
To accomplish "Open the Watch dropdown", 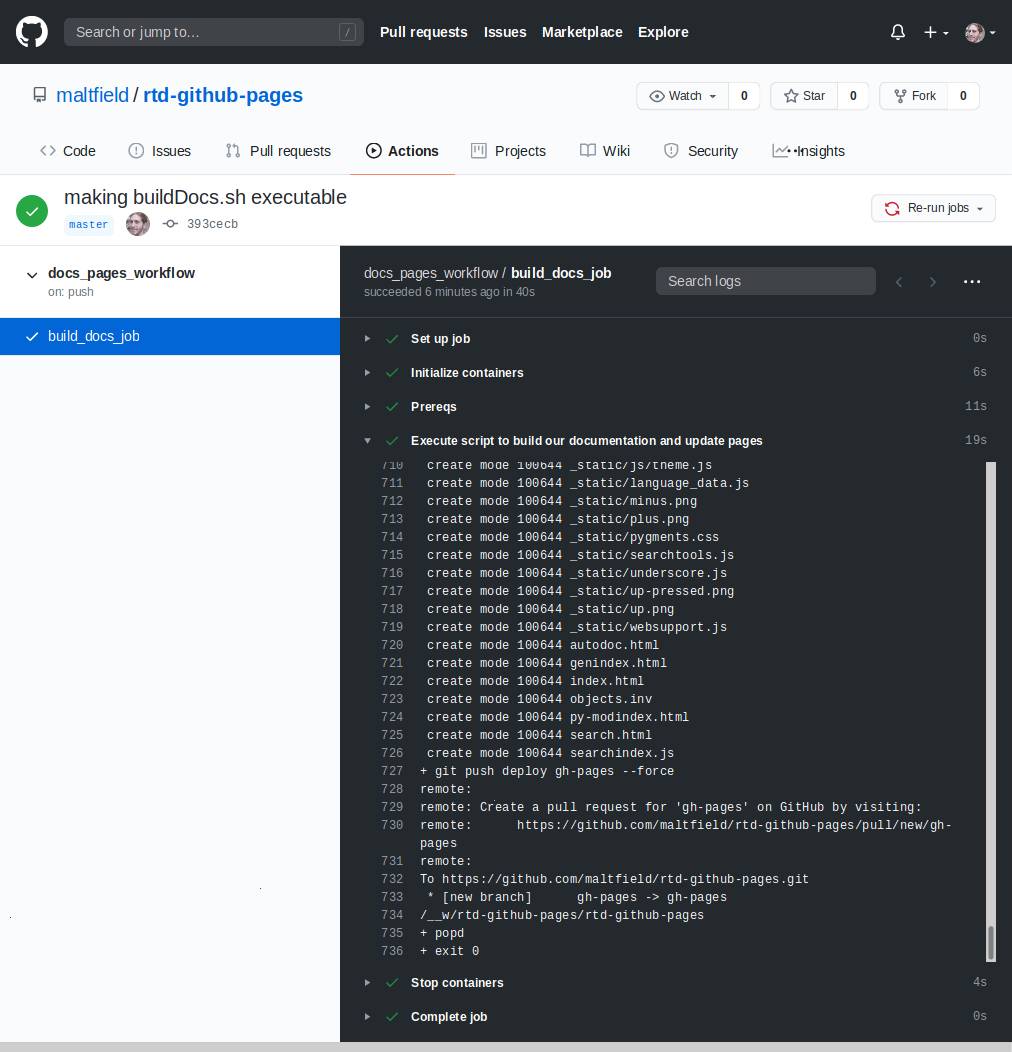I will (x=684, y=96).
